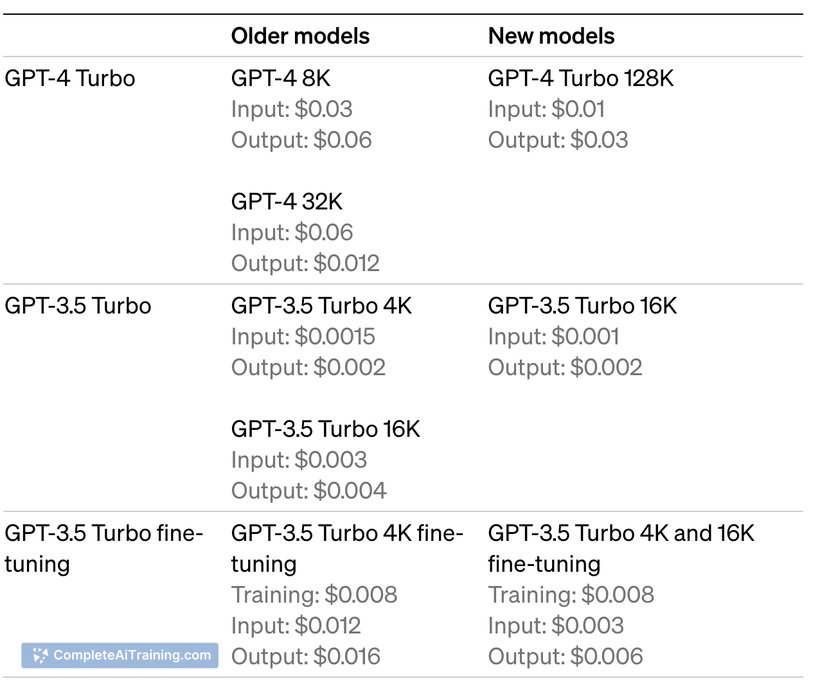Viewport: 820px width, 681px height.
Task: Click "Input: $0.01" under GPT-4 Turbo 128K
Action: pos(546,109)
